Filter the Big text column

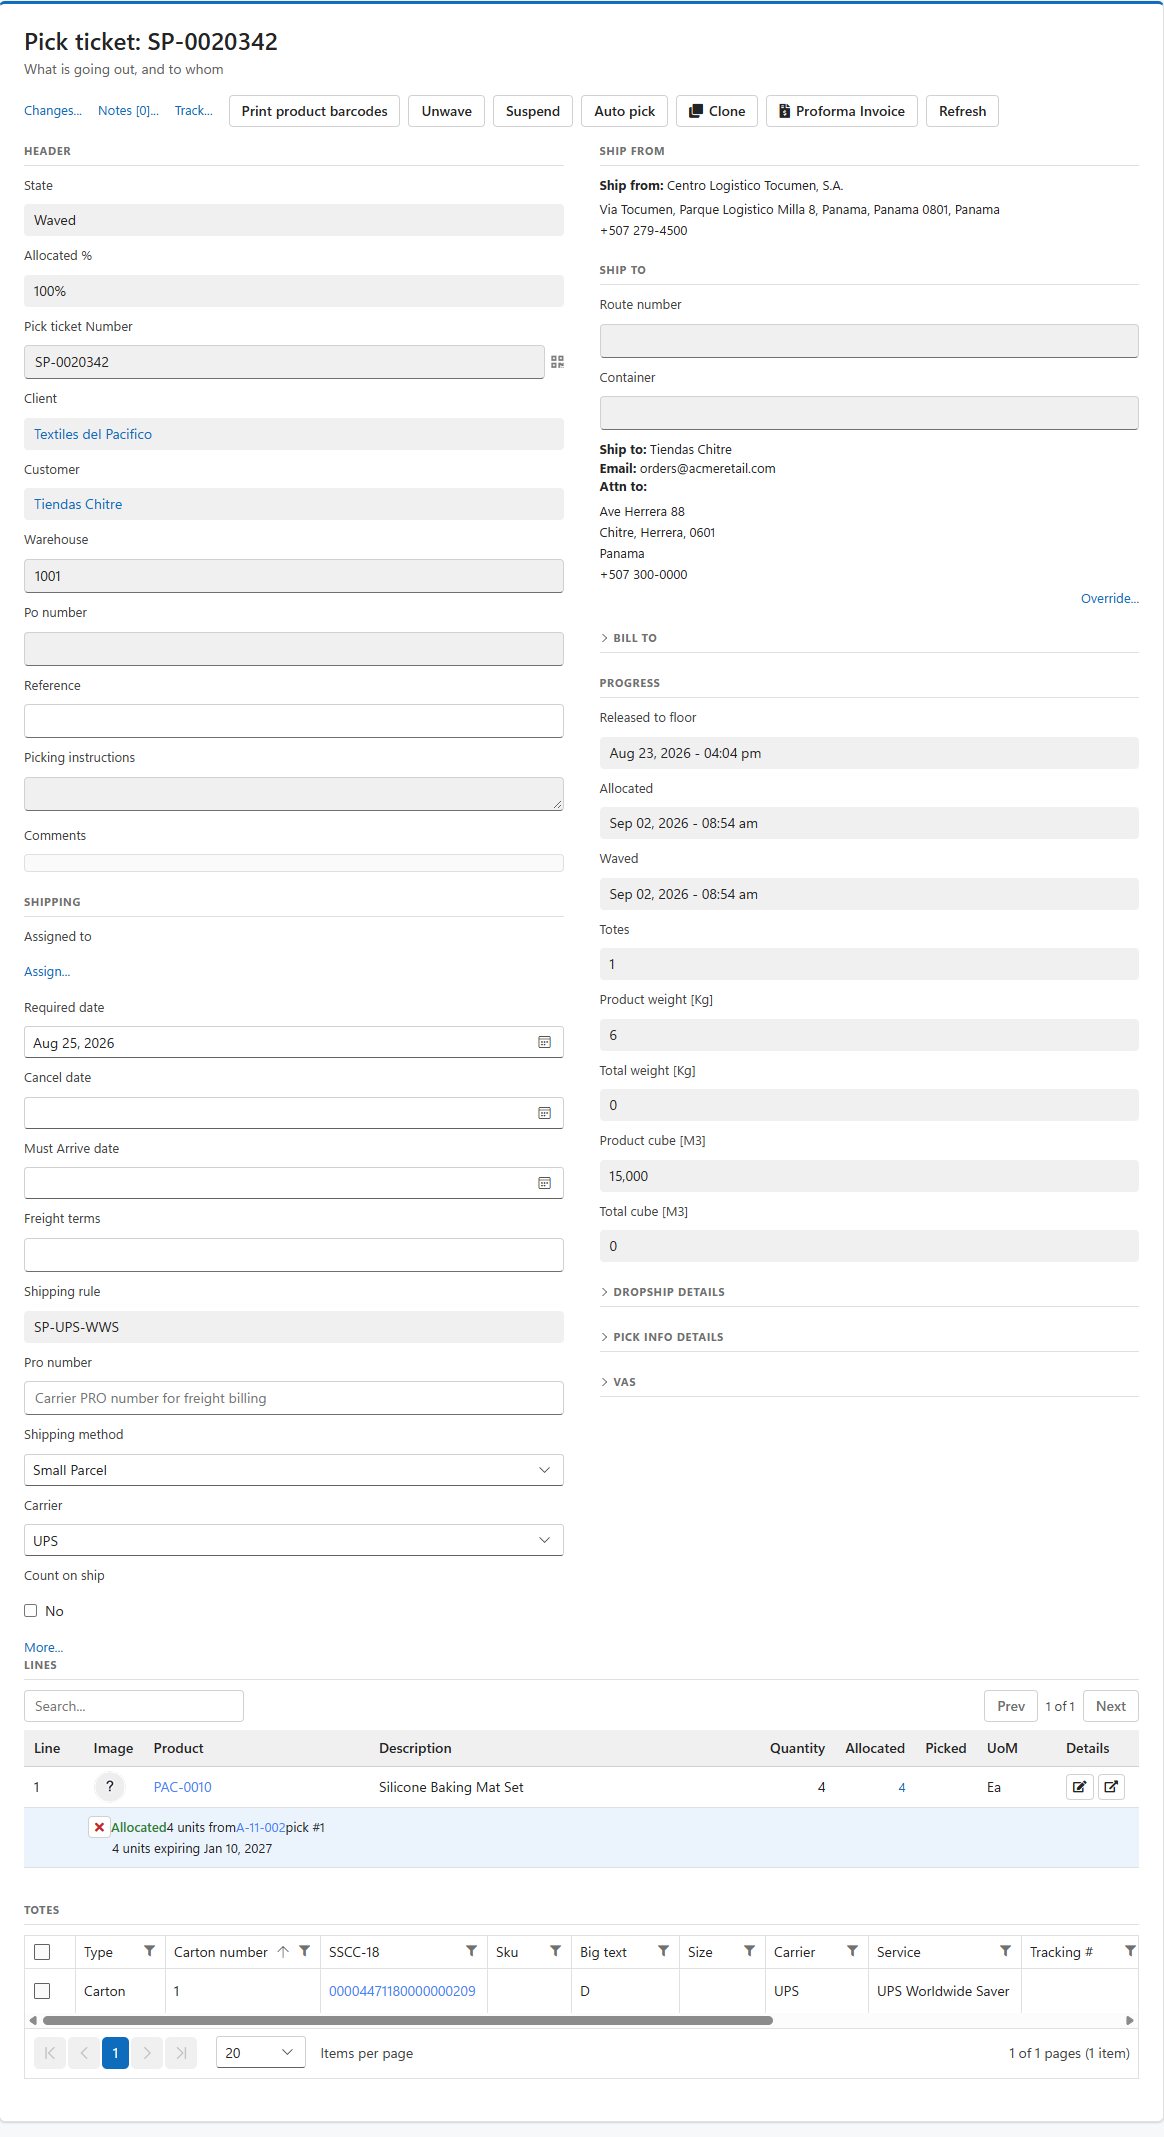pyautogui.click(x=663, y=1951)
